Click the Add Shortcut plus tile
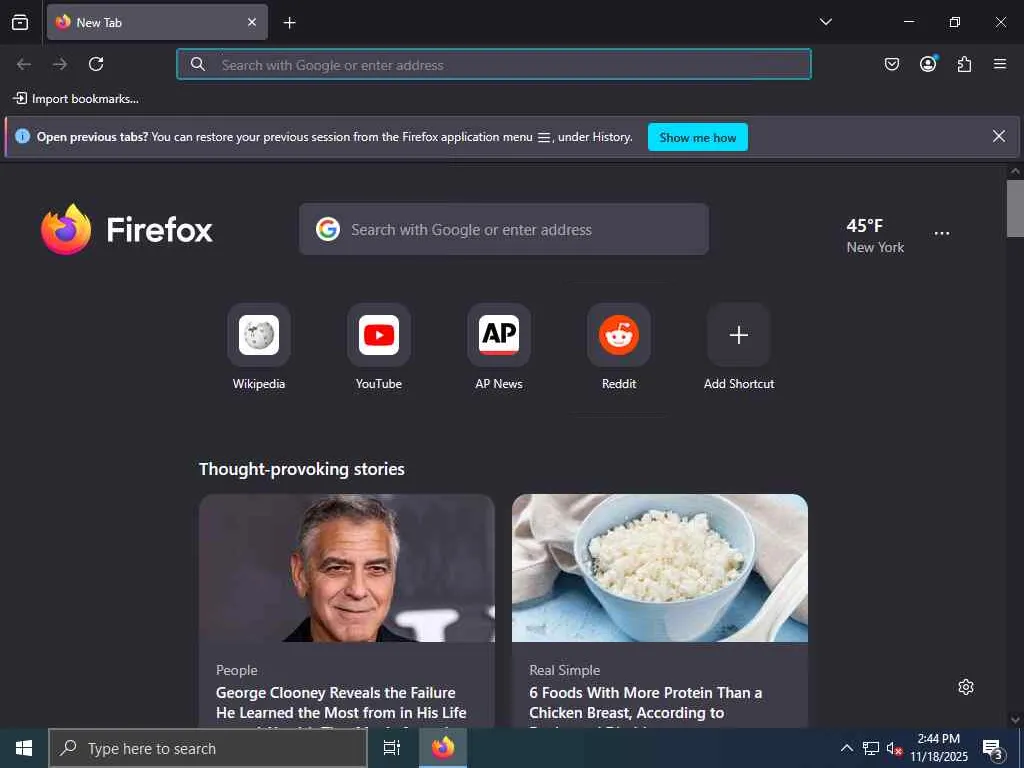This screenshot has width=1024, height=768. tap(739, 335)
